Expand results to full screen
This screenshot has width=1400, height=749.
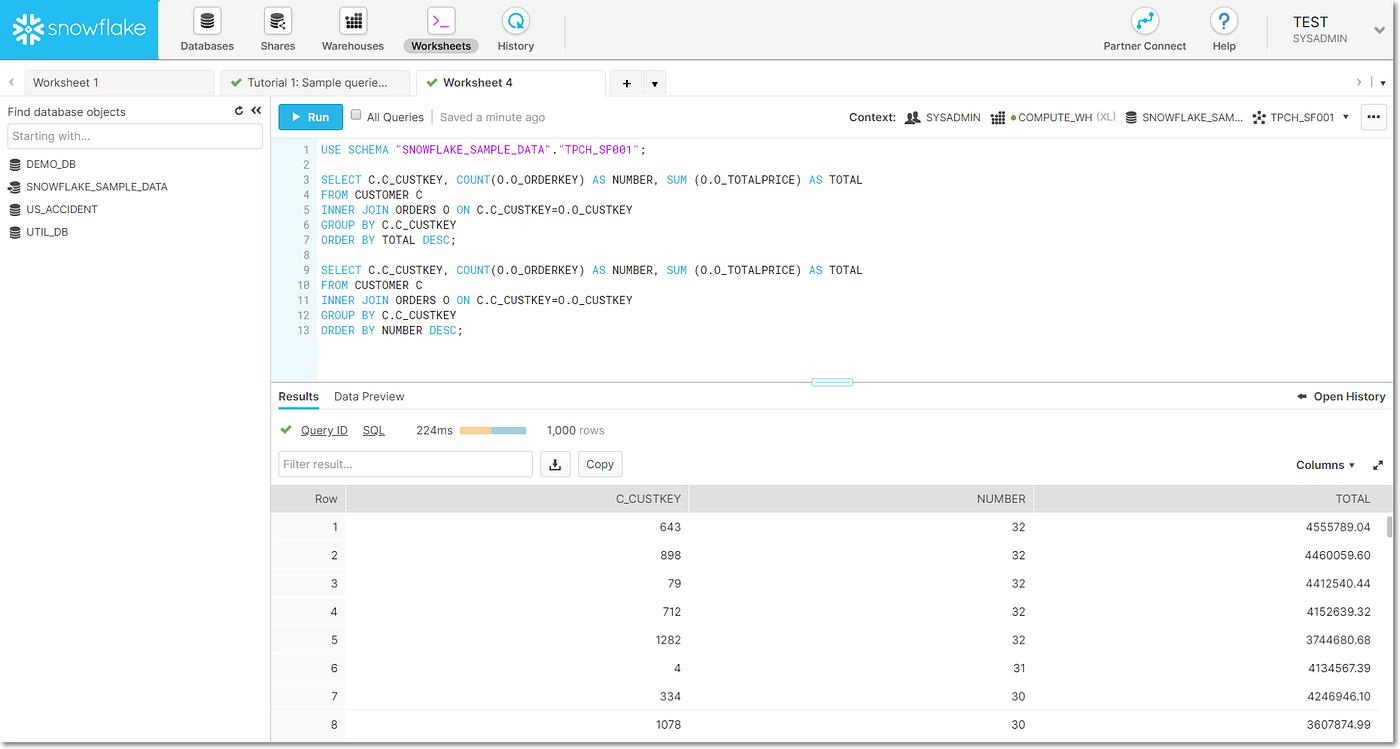pyautogui.click(x=1378, y=464)
